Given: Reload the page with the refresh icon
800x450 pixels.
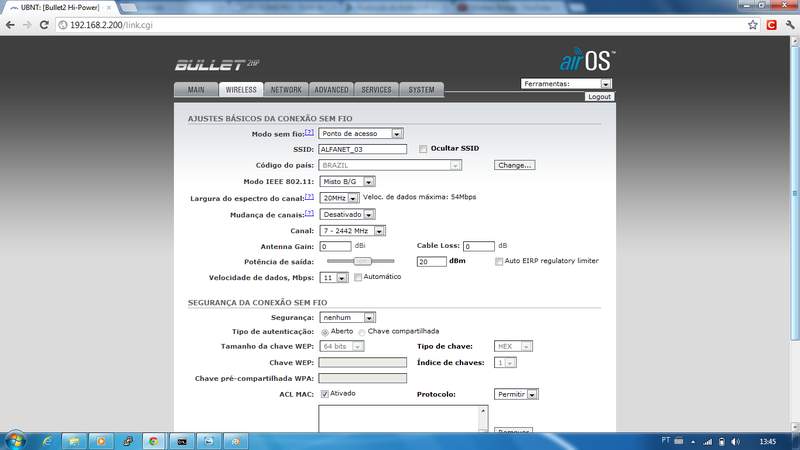Looking at the screenshot, I should coord(44,25).
